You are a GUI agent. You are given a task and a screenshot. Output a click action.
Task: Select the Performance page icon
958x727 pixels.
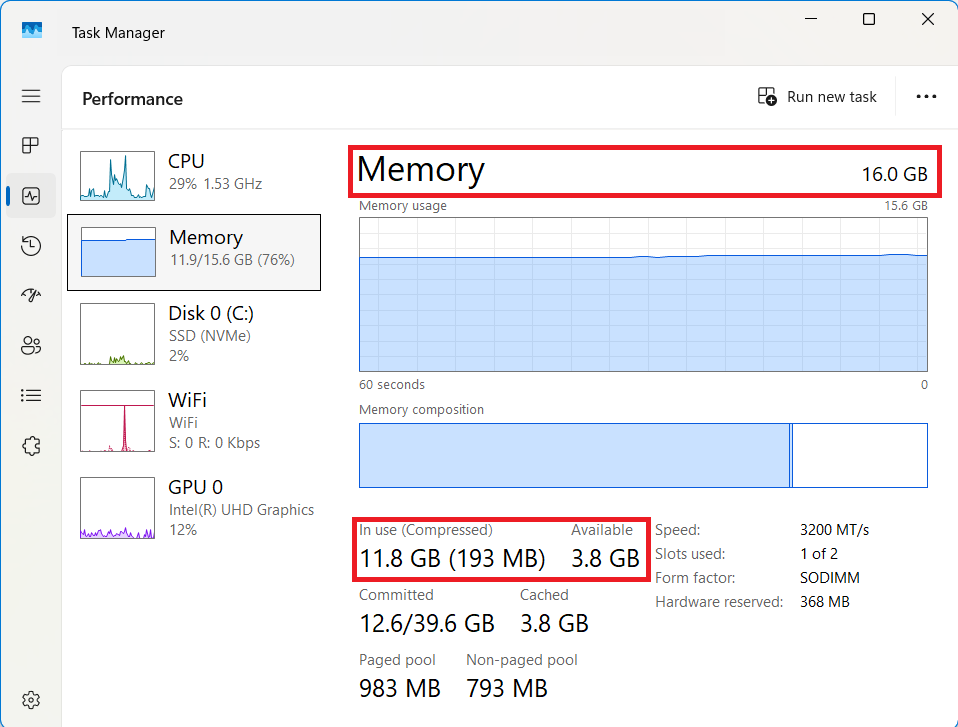point(31,196)
